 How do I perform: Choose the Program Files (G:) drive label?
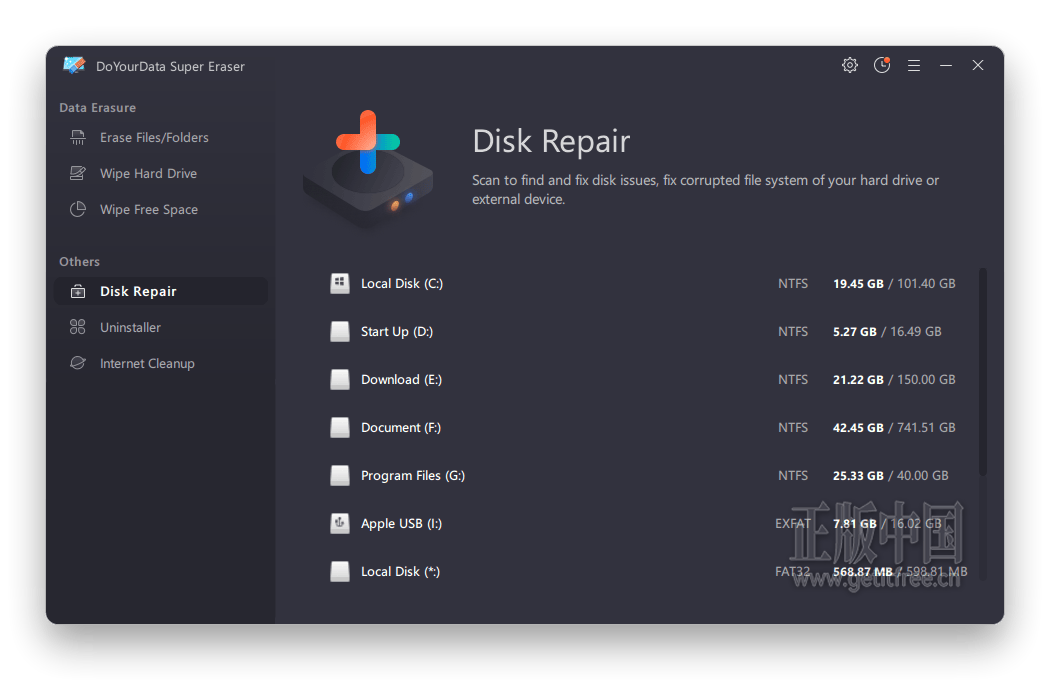tap(413, 476)
